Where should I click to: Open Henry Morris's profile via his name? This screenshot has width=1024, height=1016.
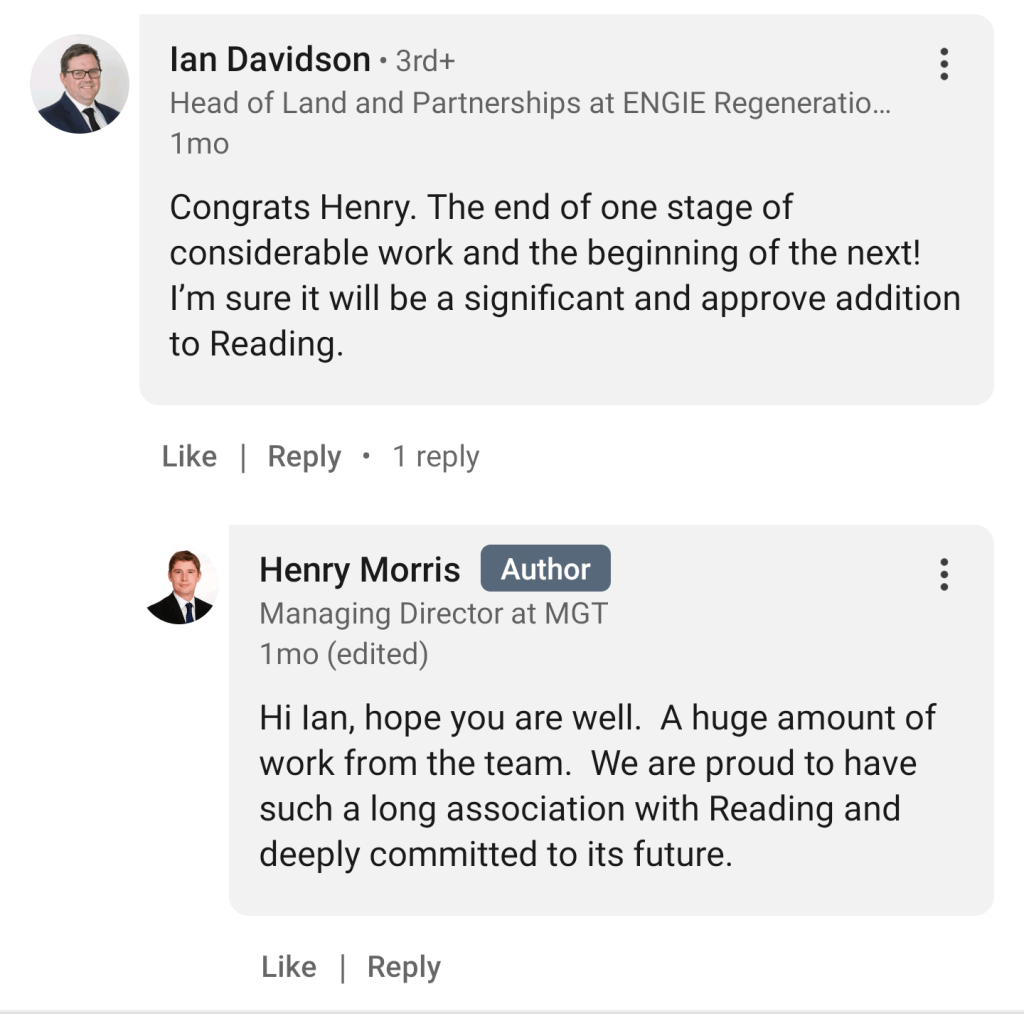click(360, 570)
